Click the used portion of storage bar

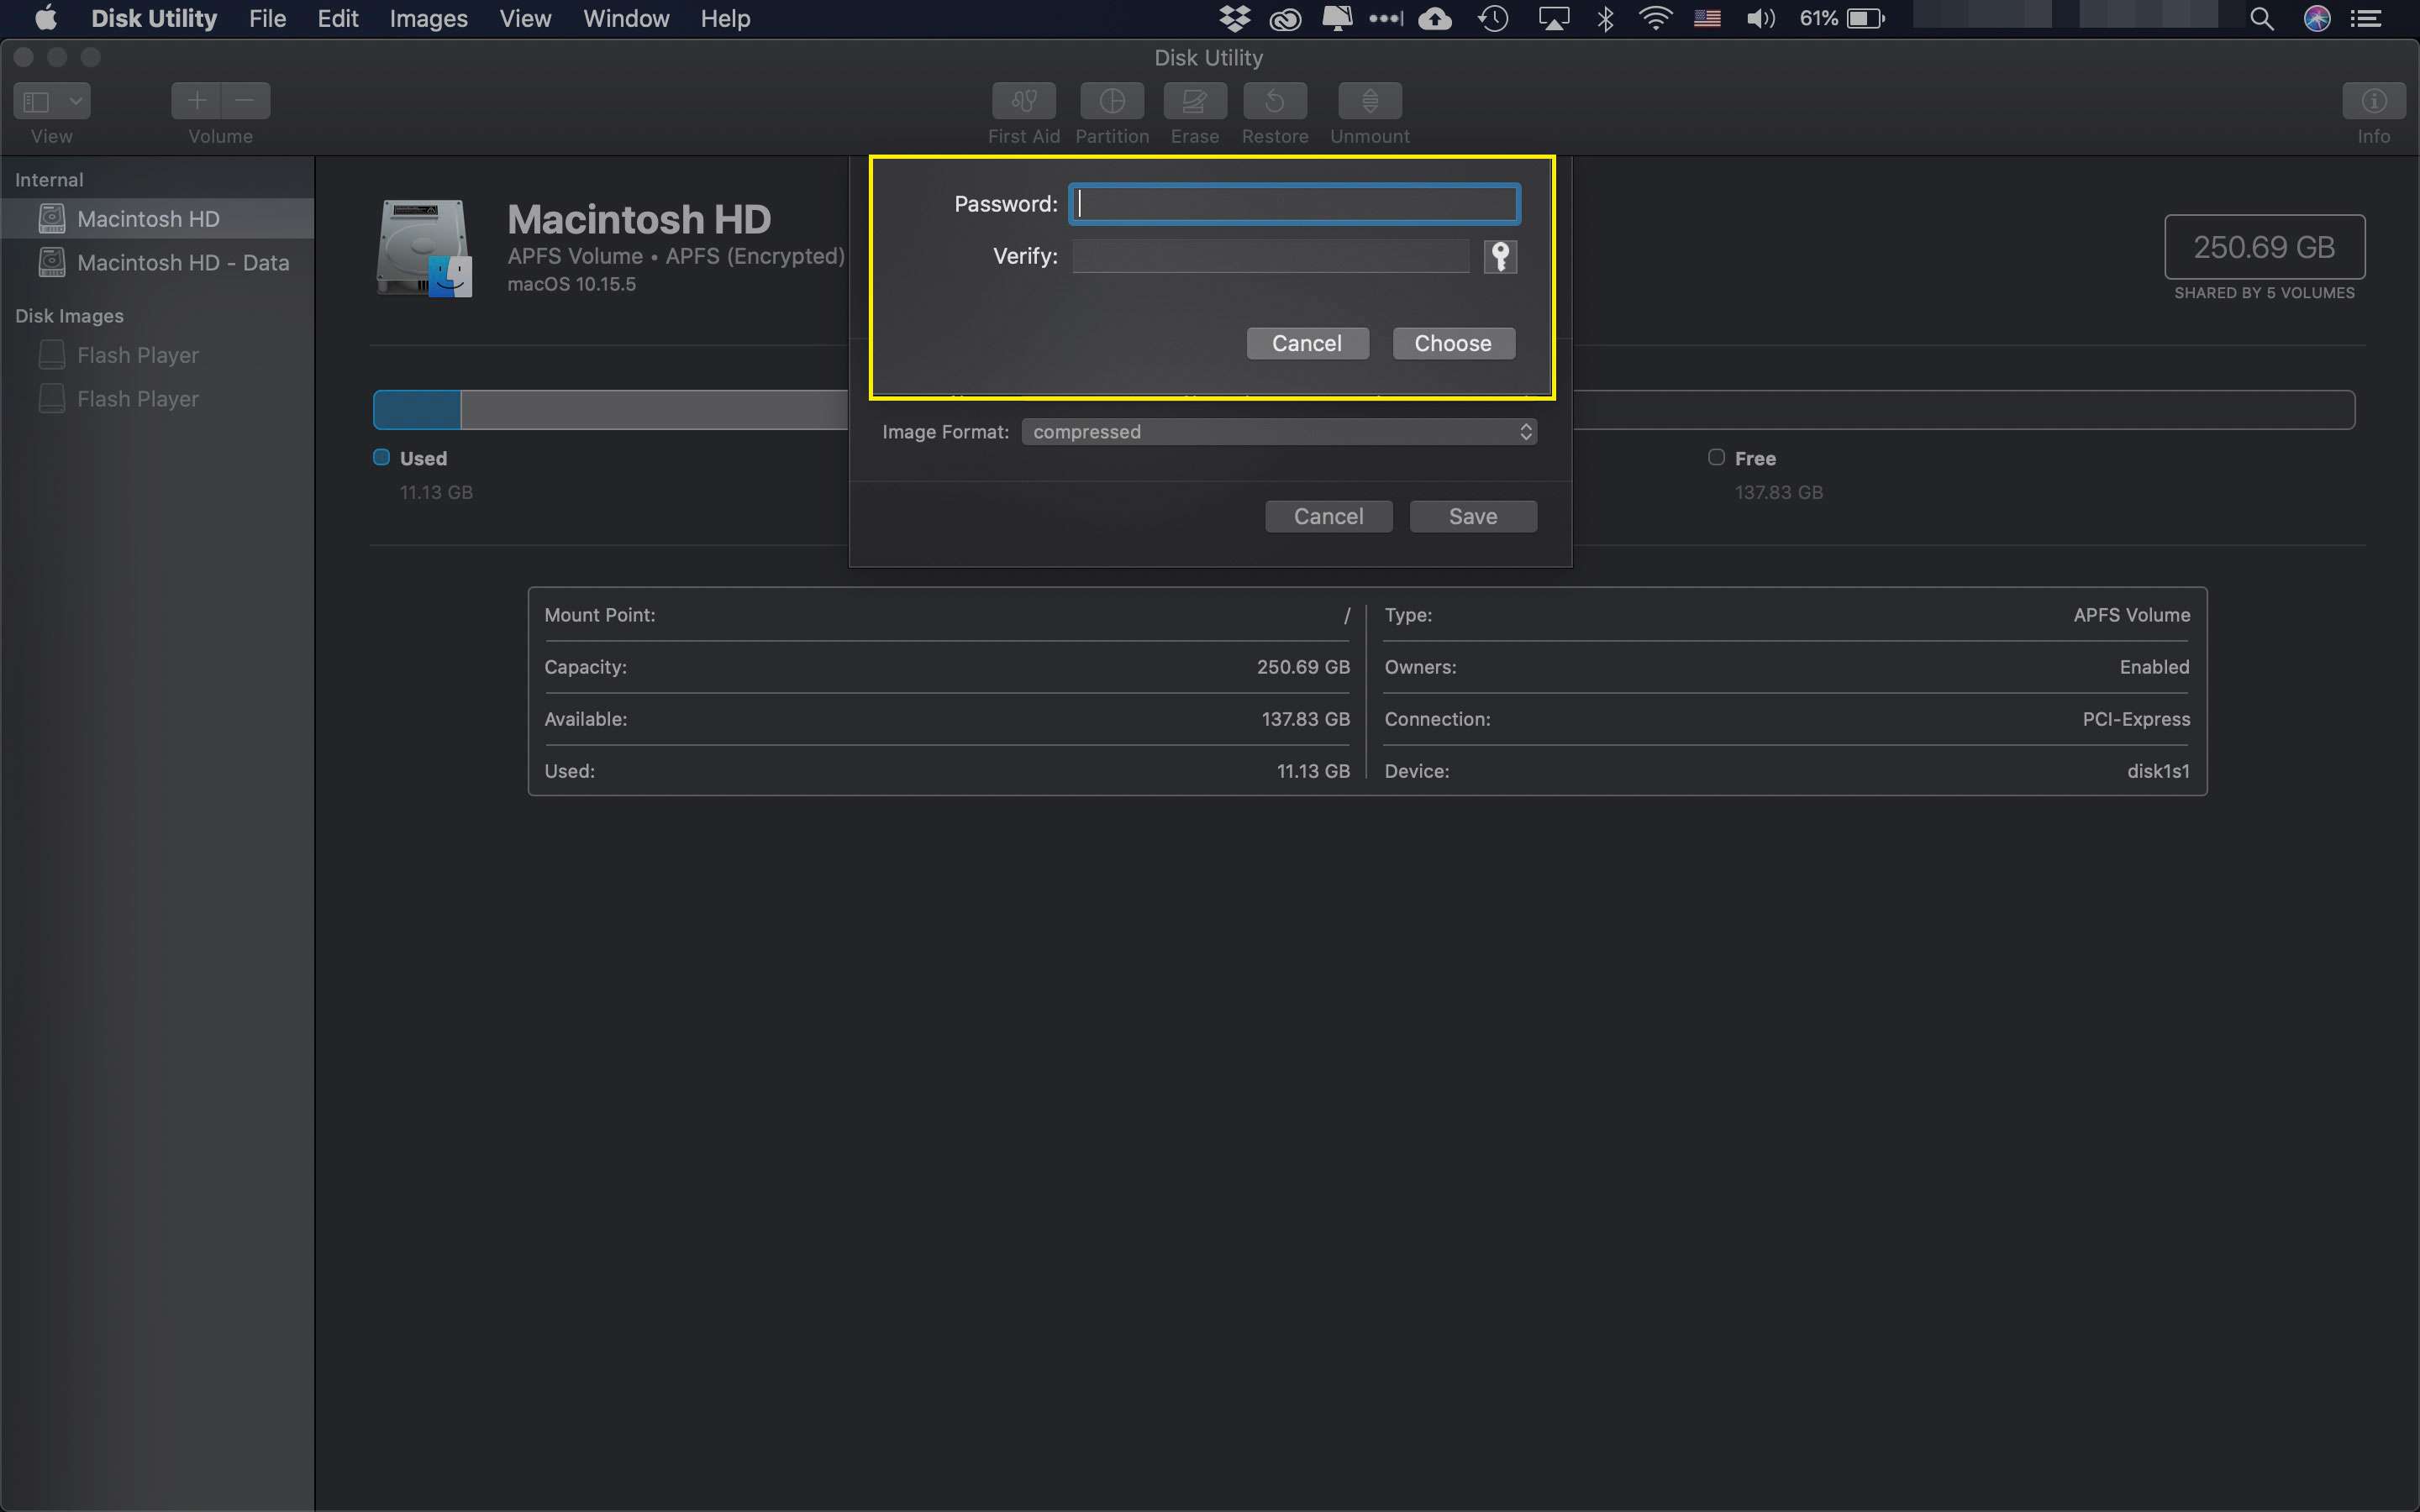point(417,410)
